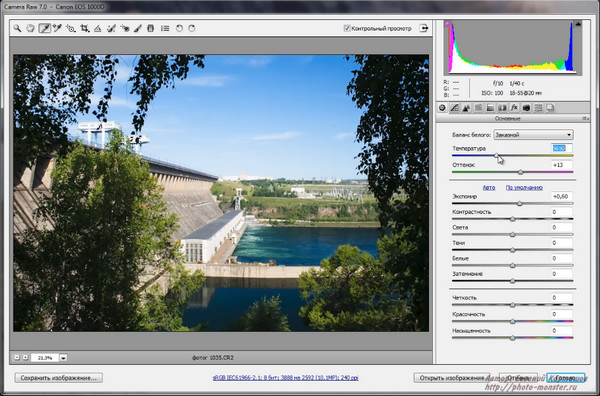Rotate image clockwise
This screenshot has height=396, width=600.
[192, 28]
